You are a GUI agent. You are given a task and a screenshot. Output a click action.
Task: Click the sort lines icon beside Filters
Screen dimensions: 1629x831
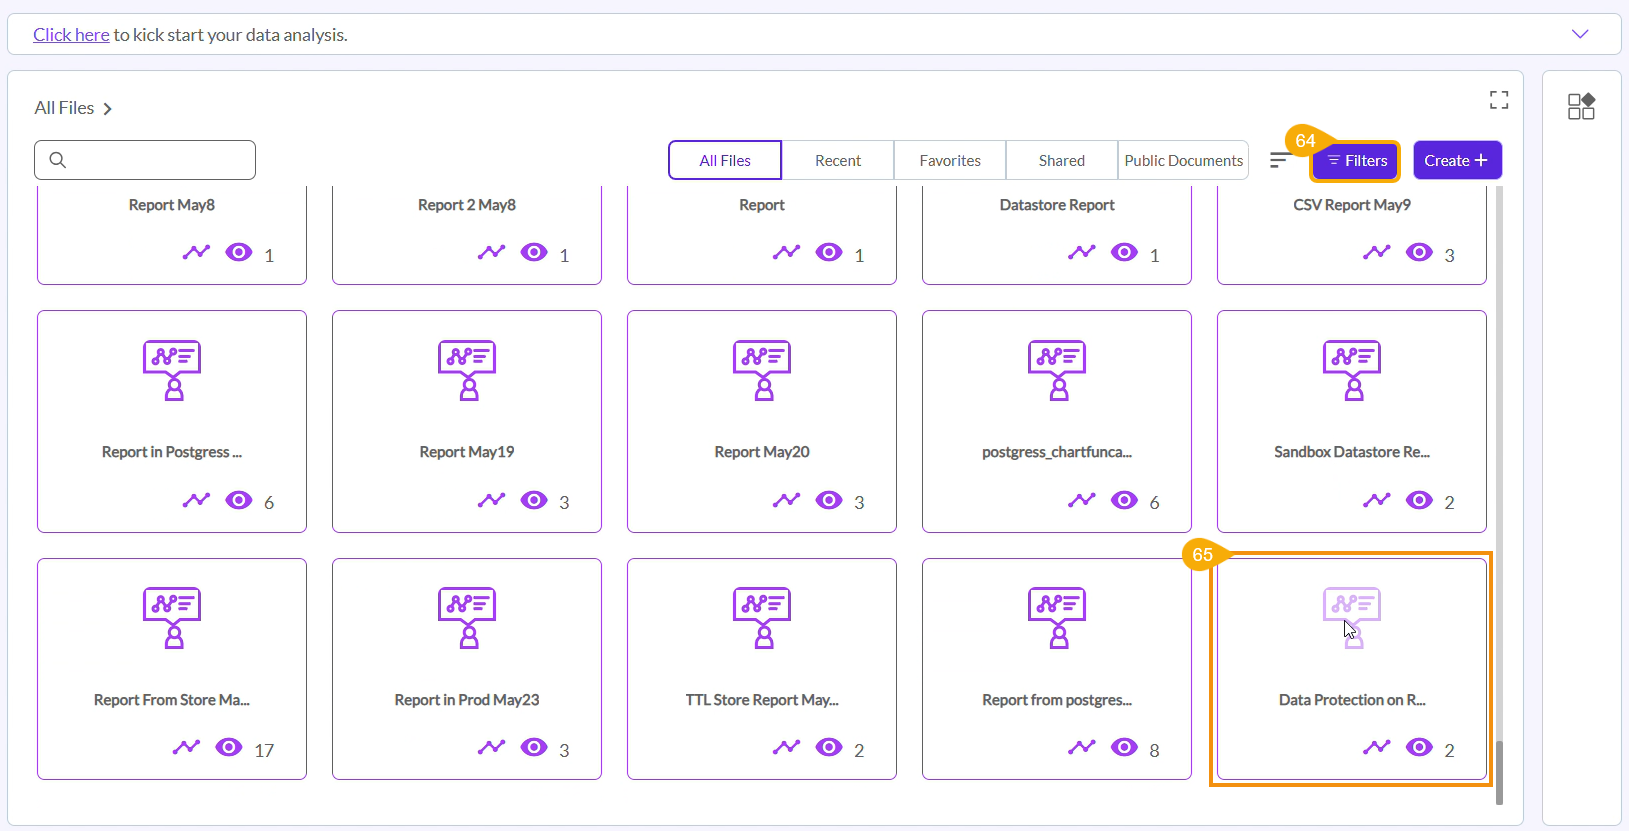coord(1279,160)
